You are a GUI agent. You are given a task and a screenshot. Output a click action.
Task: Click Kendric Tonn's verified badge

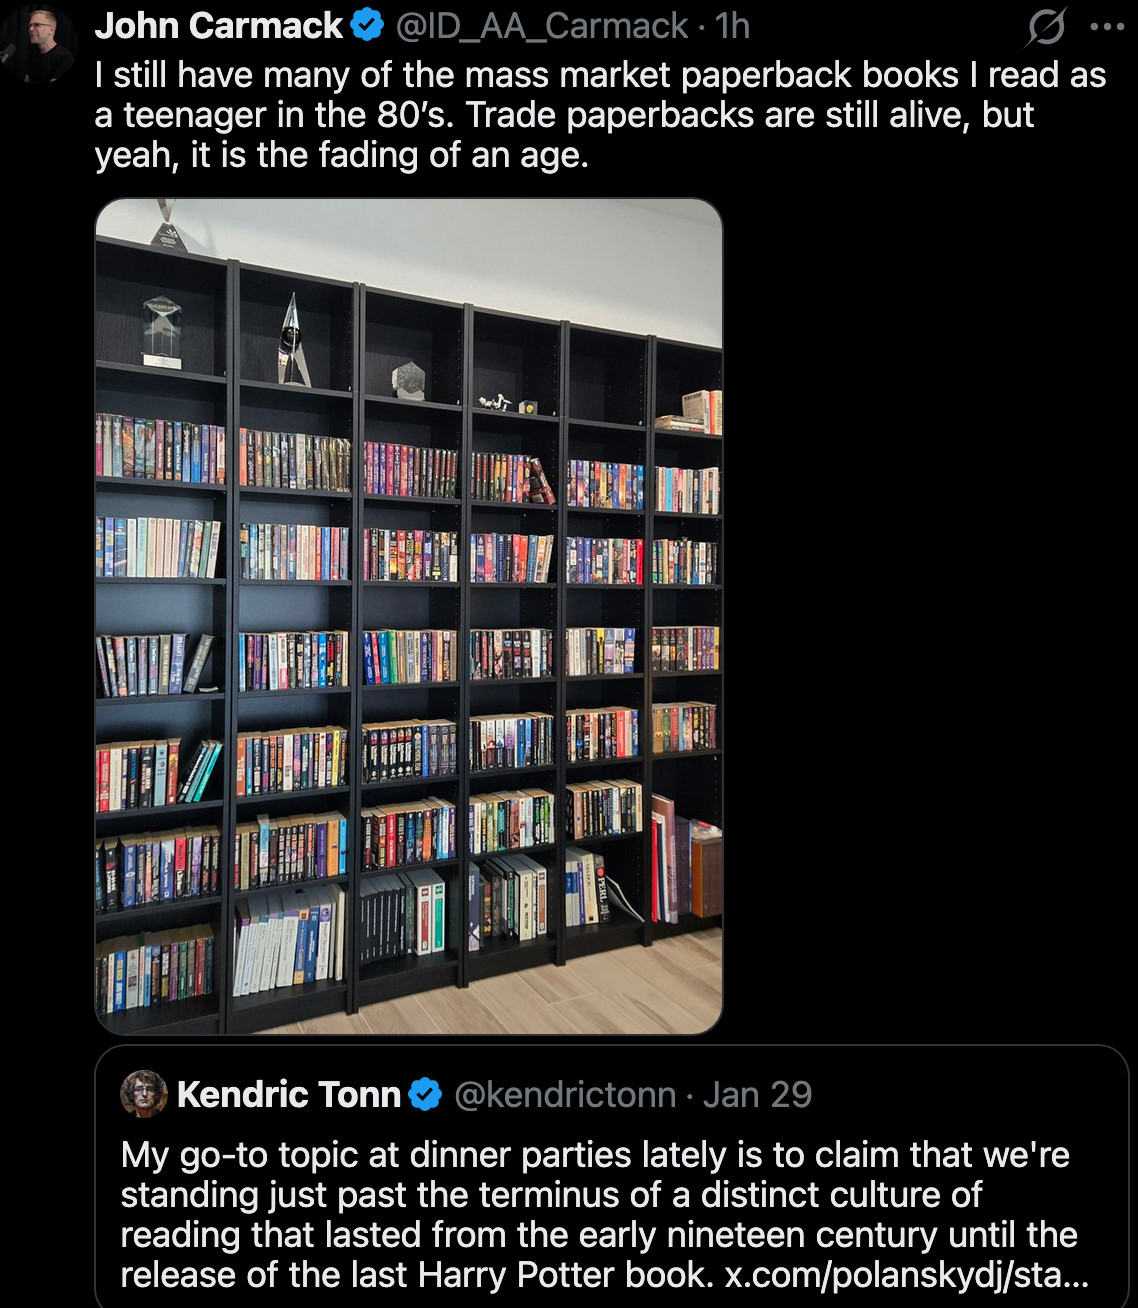(x=426, y=1095)
